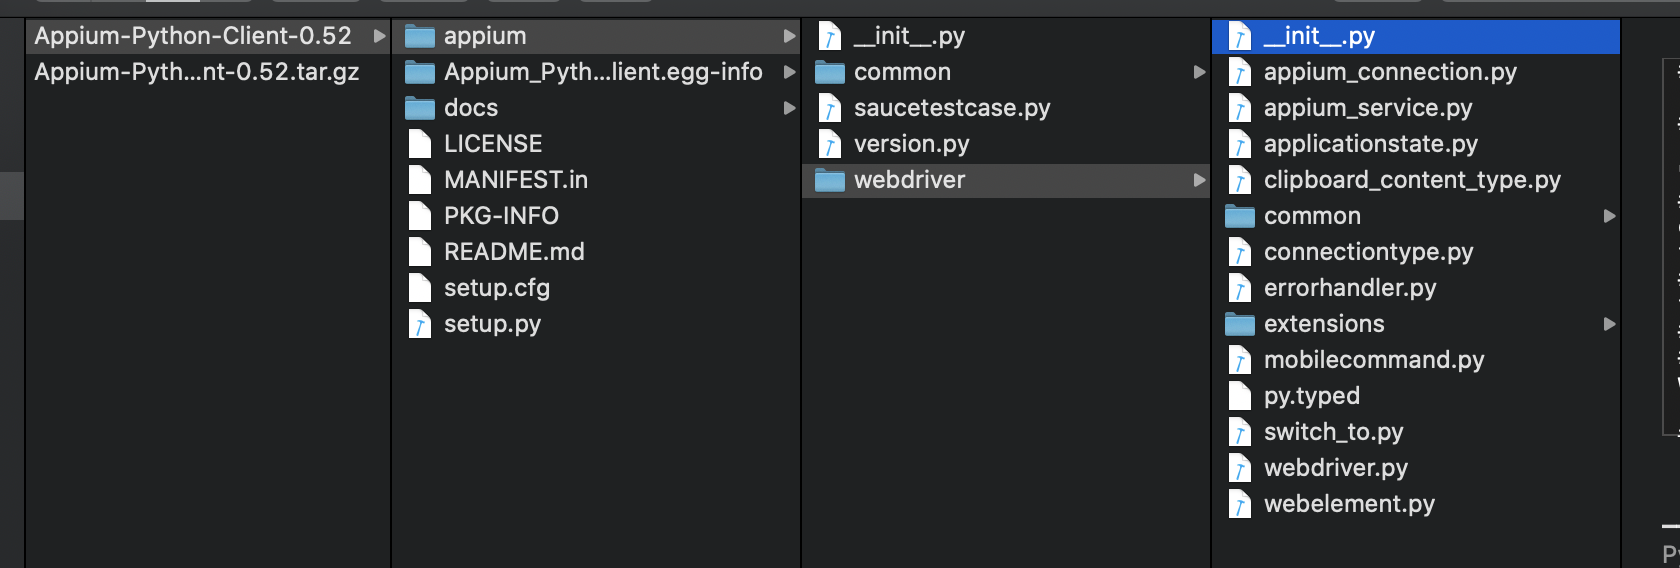Select the py.typed file name

point(1312,396)
